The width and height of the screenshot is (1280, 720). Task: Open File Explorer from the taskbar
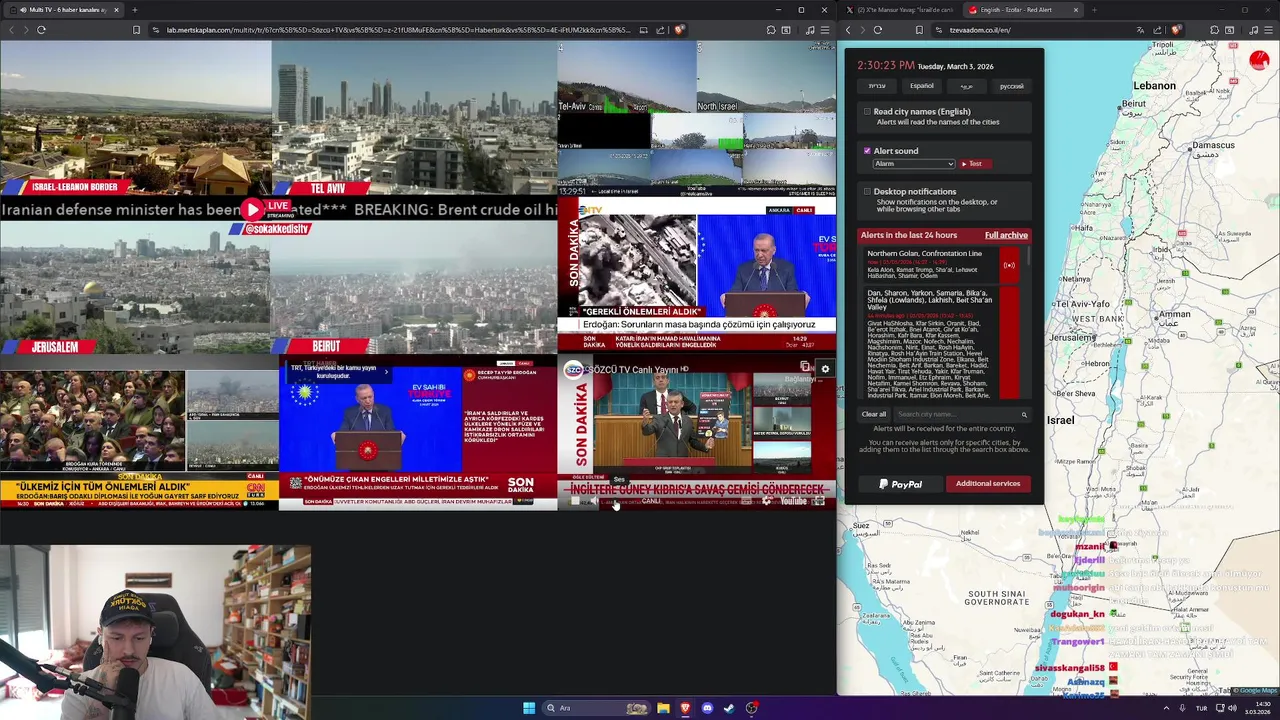tap(663, 708)
